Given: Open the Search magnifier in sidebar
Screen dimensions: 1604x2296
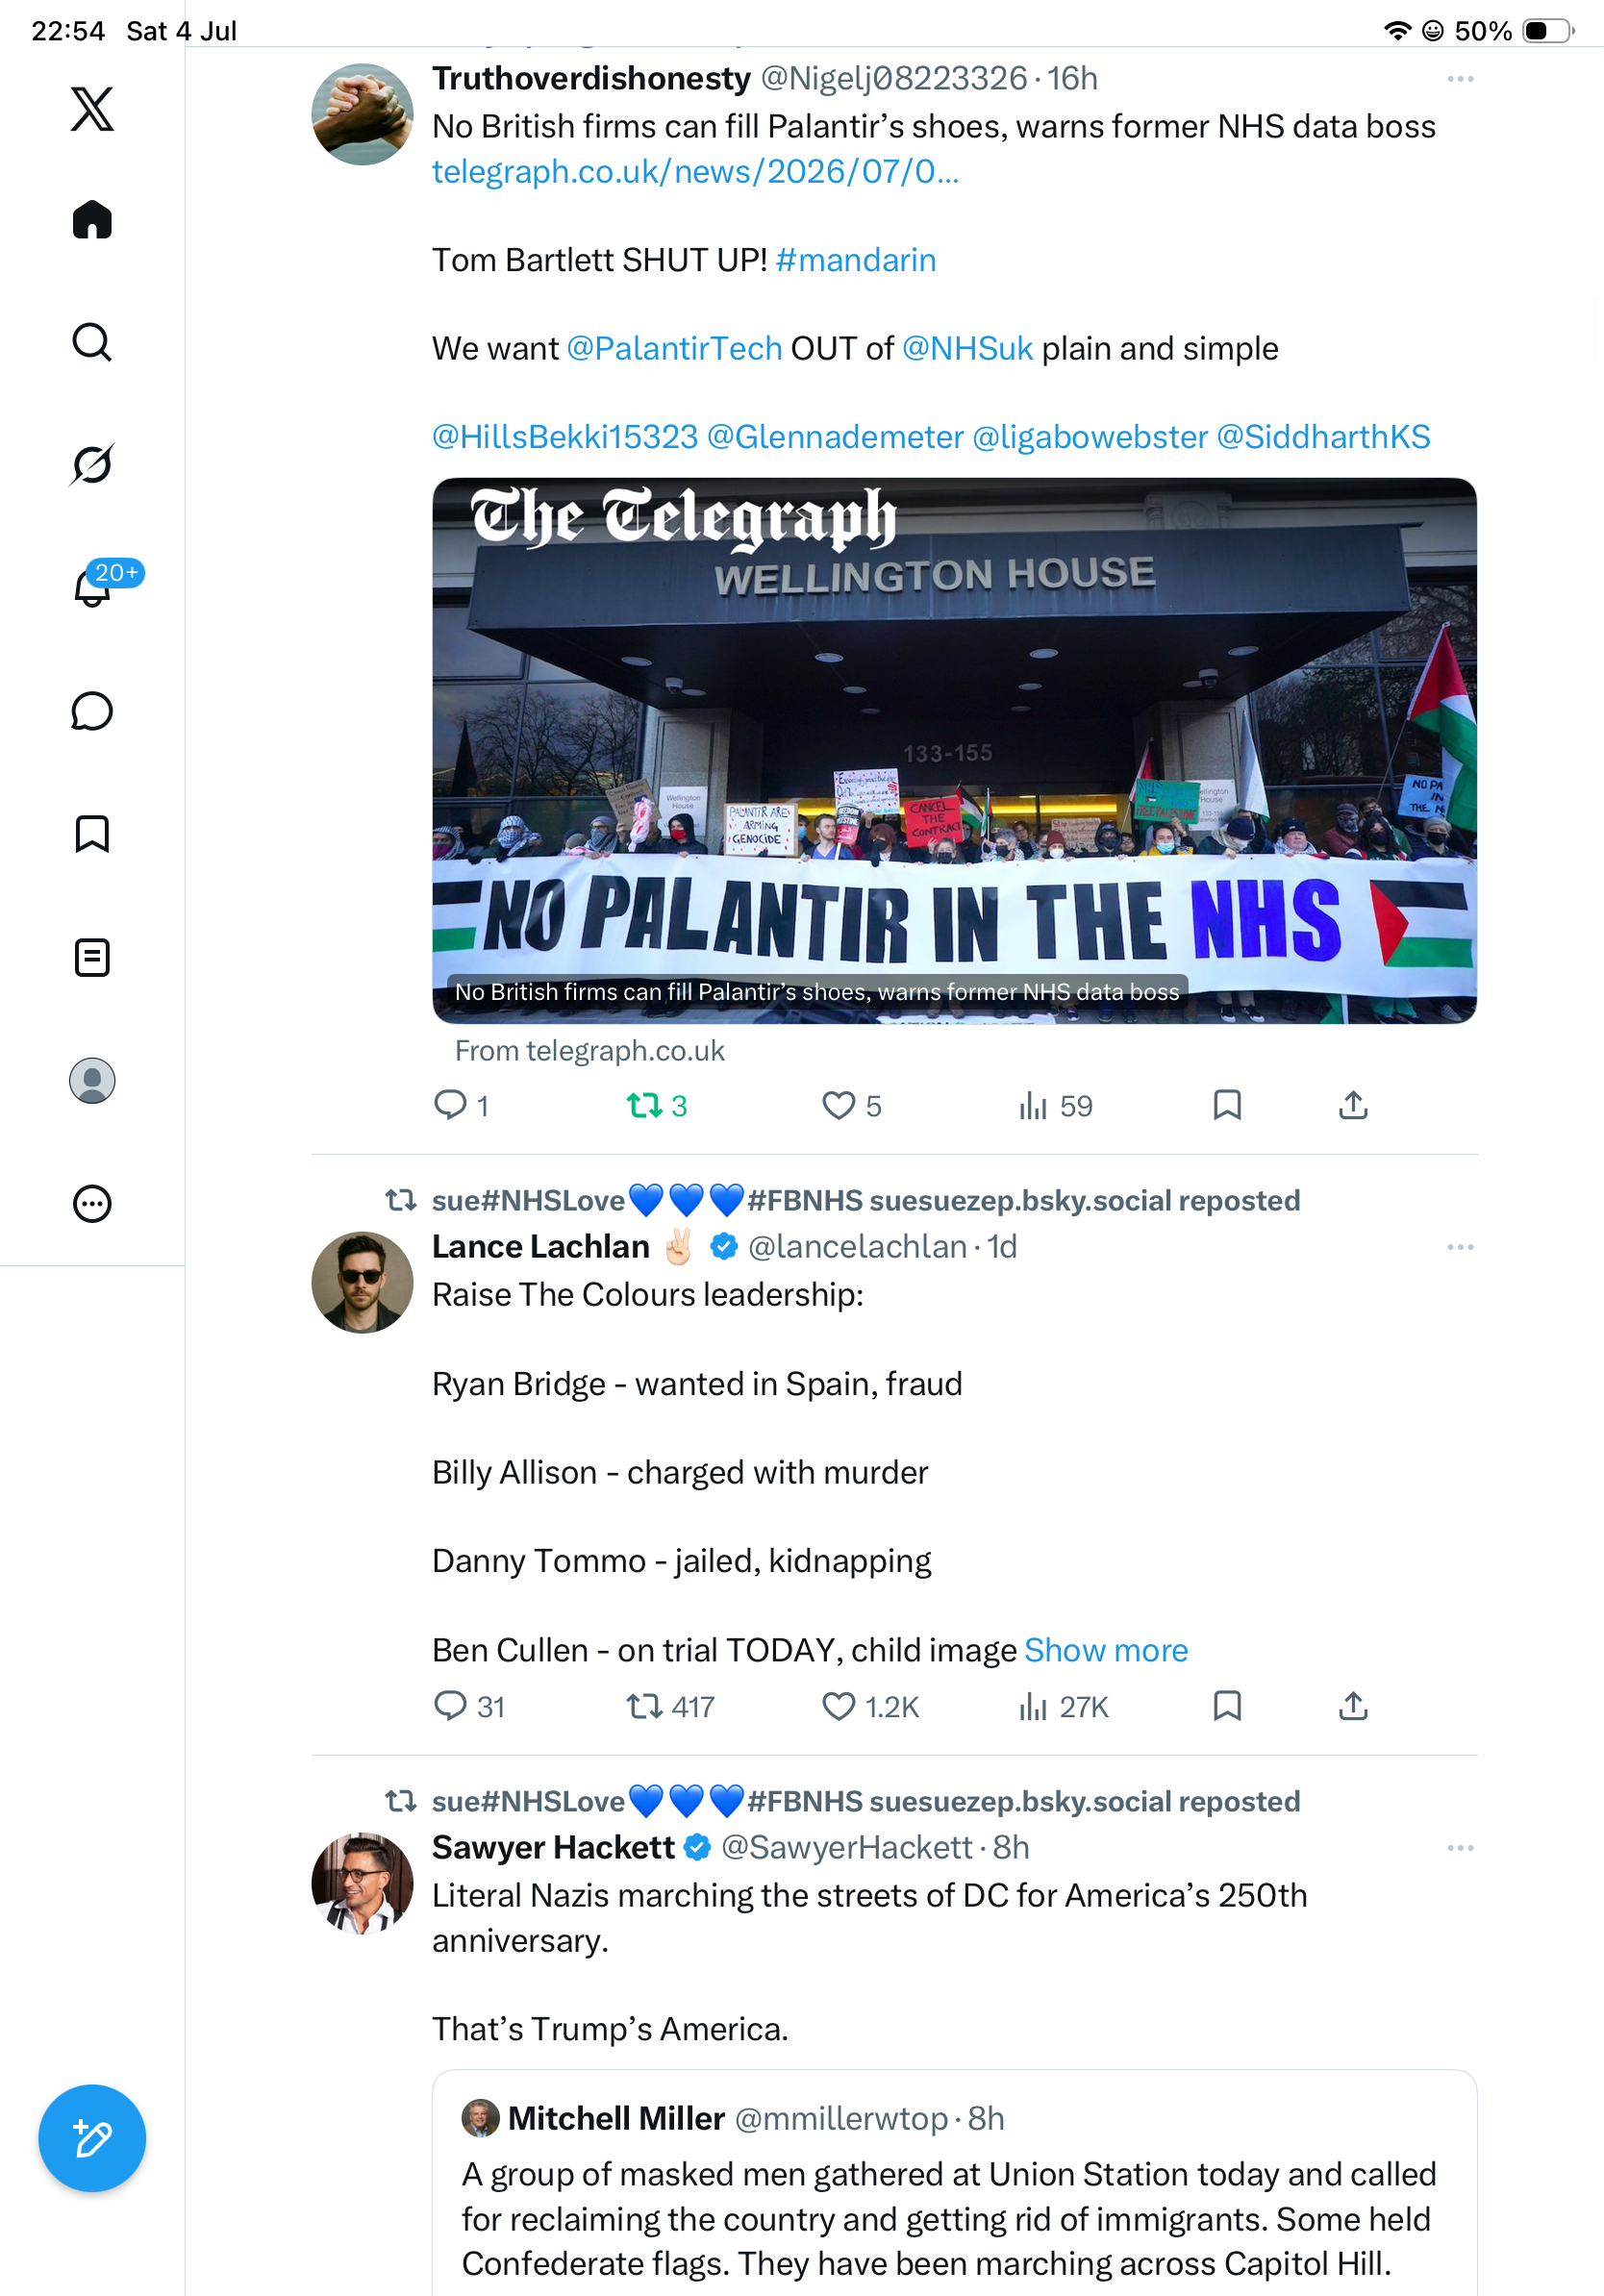Looking at the screenshot, I should pyautogui.click(x=92, y=342).
